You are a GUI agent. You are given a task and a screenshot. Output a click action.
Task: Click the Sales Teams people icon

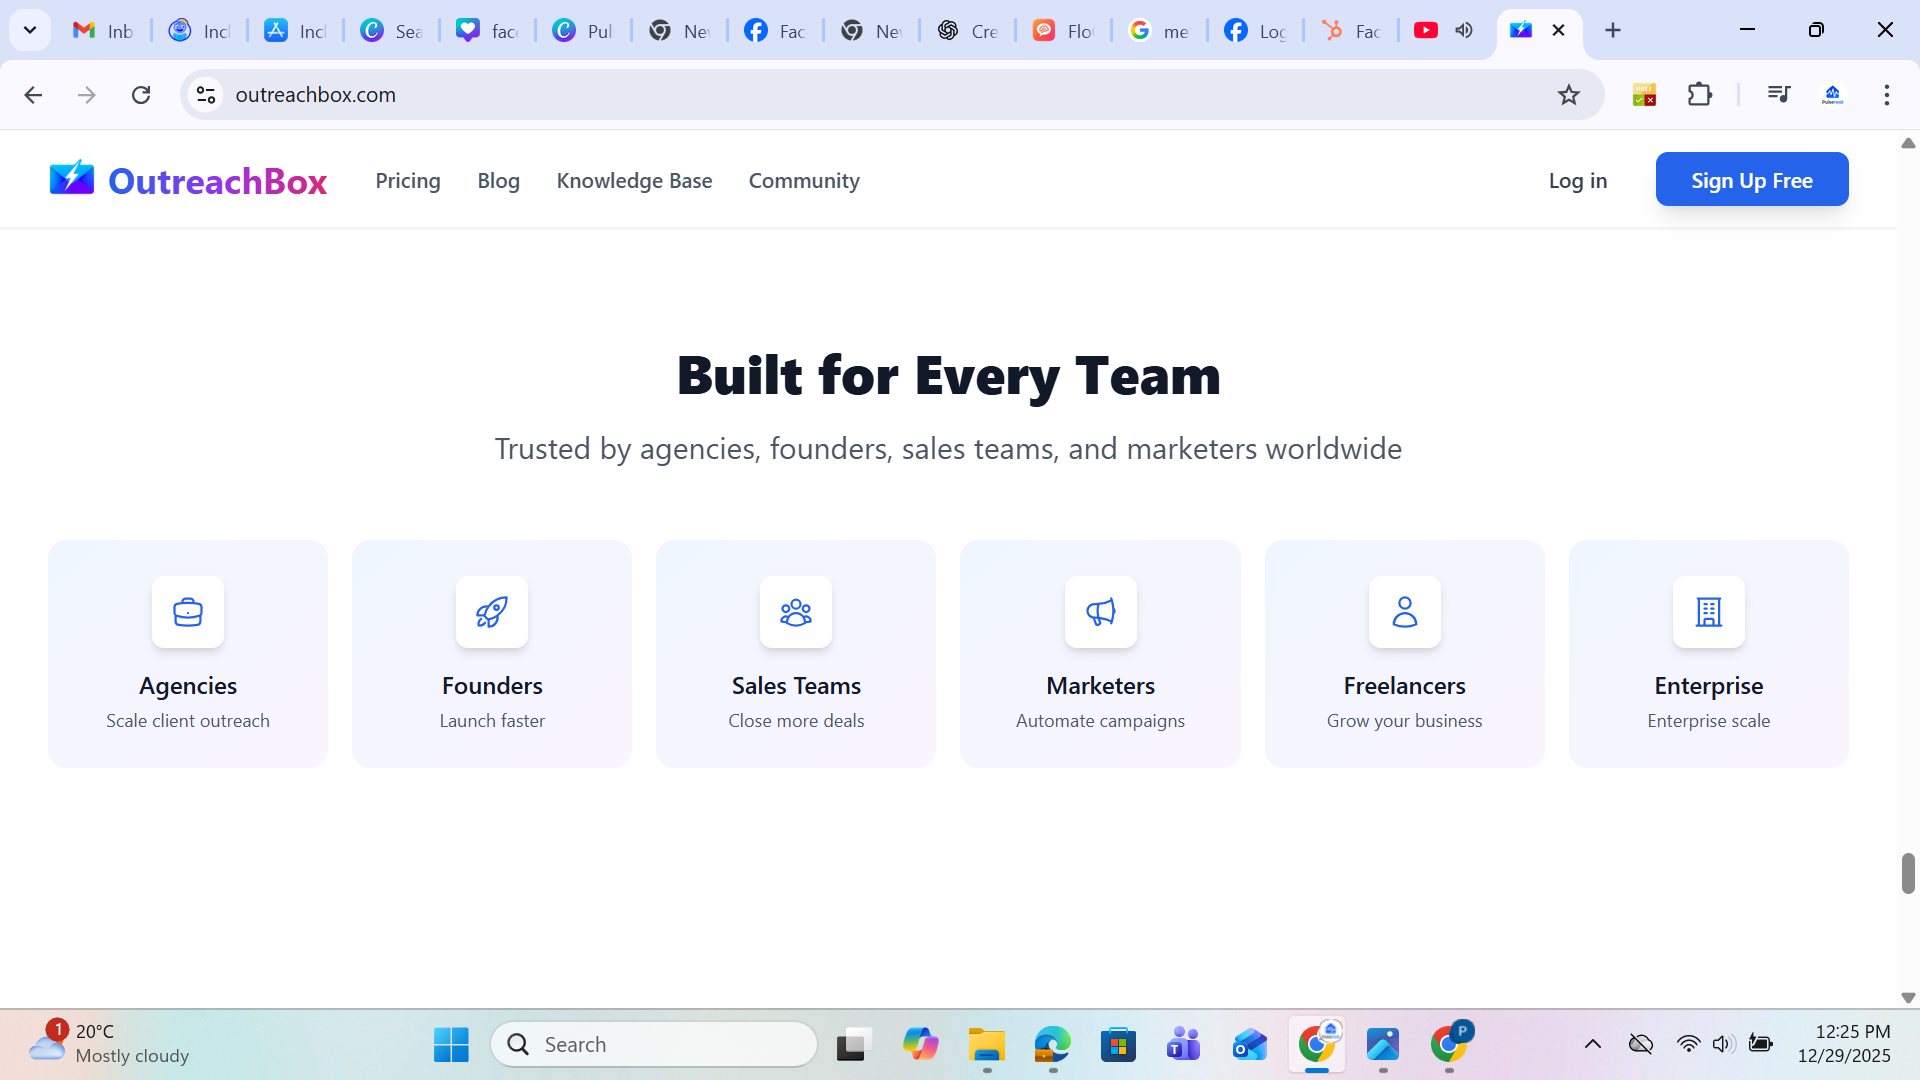796,612
